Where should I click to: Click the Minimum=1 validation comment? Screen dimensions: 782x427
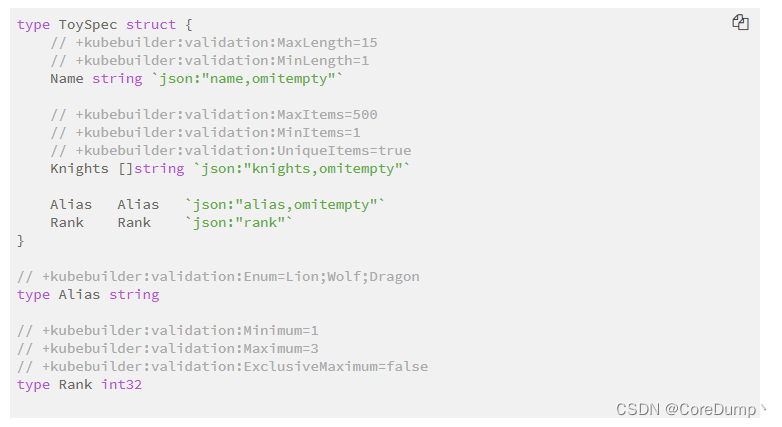(x=168, y=331)
